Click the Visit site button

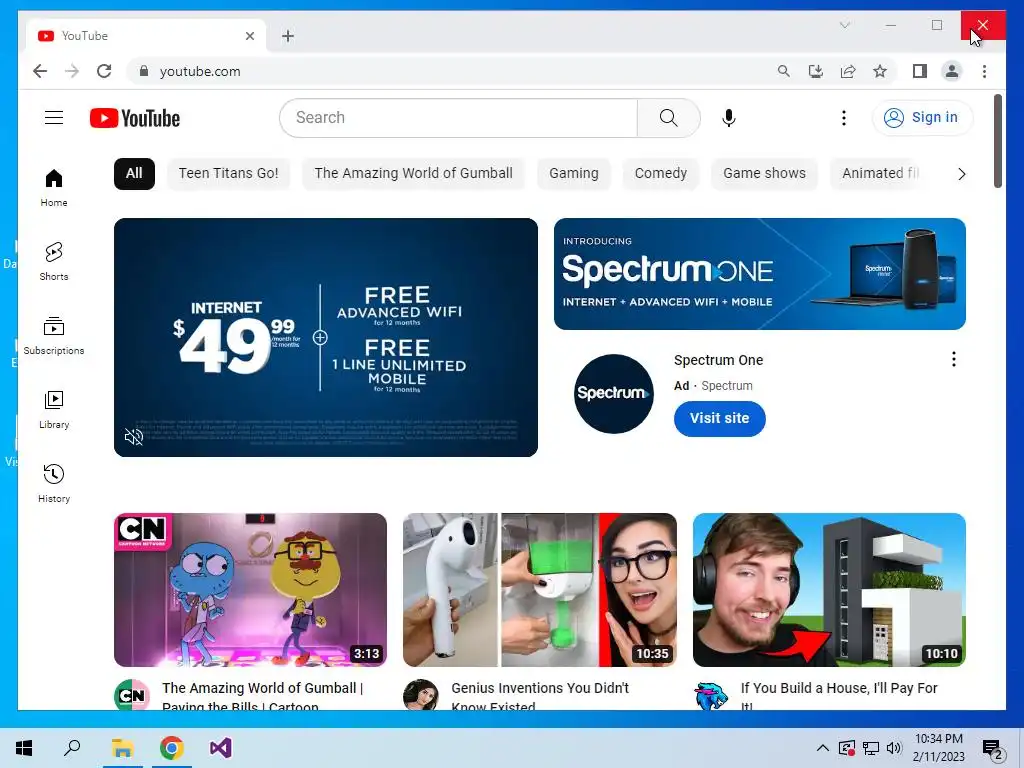(720, 418)
